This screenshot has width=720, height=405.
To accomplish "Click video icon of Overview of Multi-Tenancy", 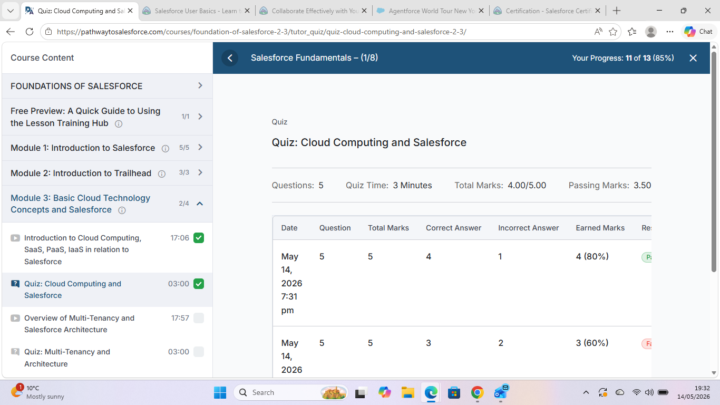I will pos(15,318).
